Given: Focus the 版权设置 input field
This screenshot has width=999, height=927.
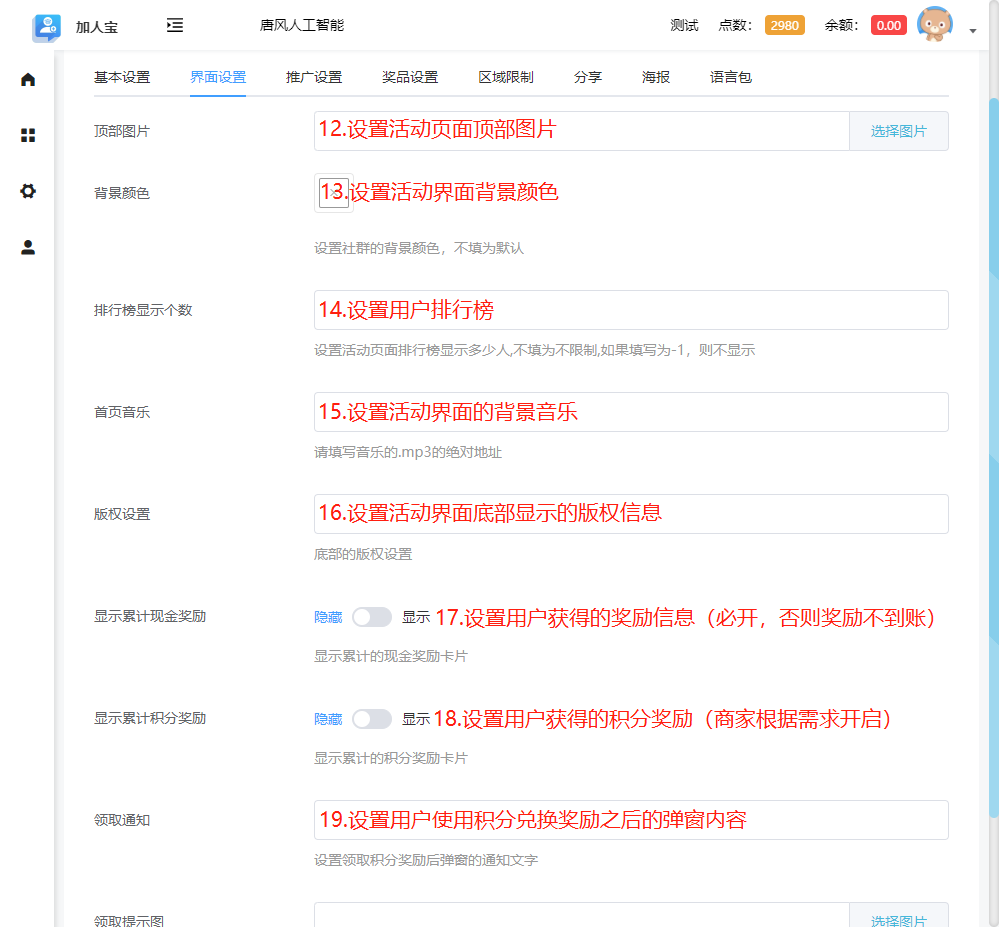Looking at the screenshot, I should 631,514.
